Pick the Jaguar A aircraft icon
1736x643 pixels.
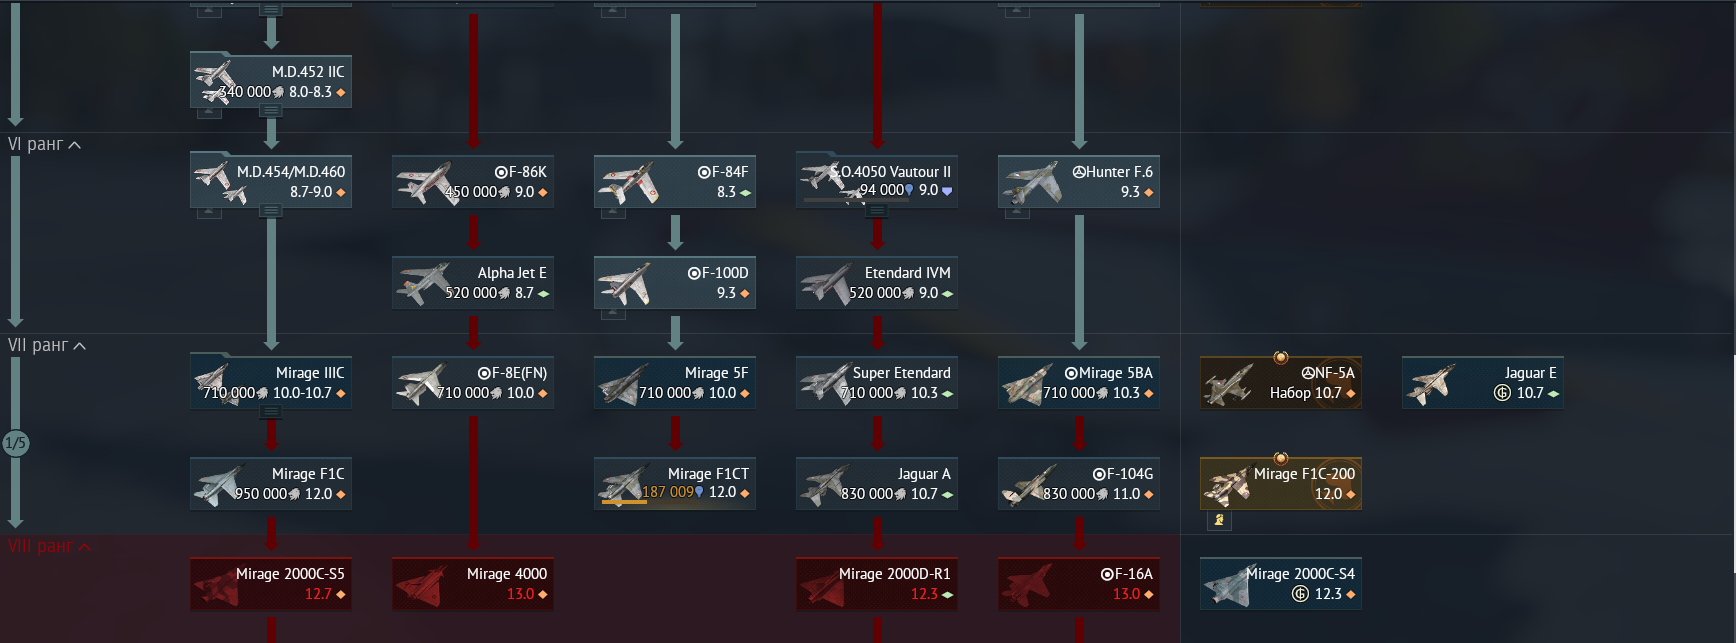(826, 484)
